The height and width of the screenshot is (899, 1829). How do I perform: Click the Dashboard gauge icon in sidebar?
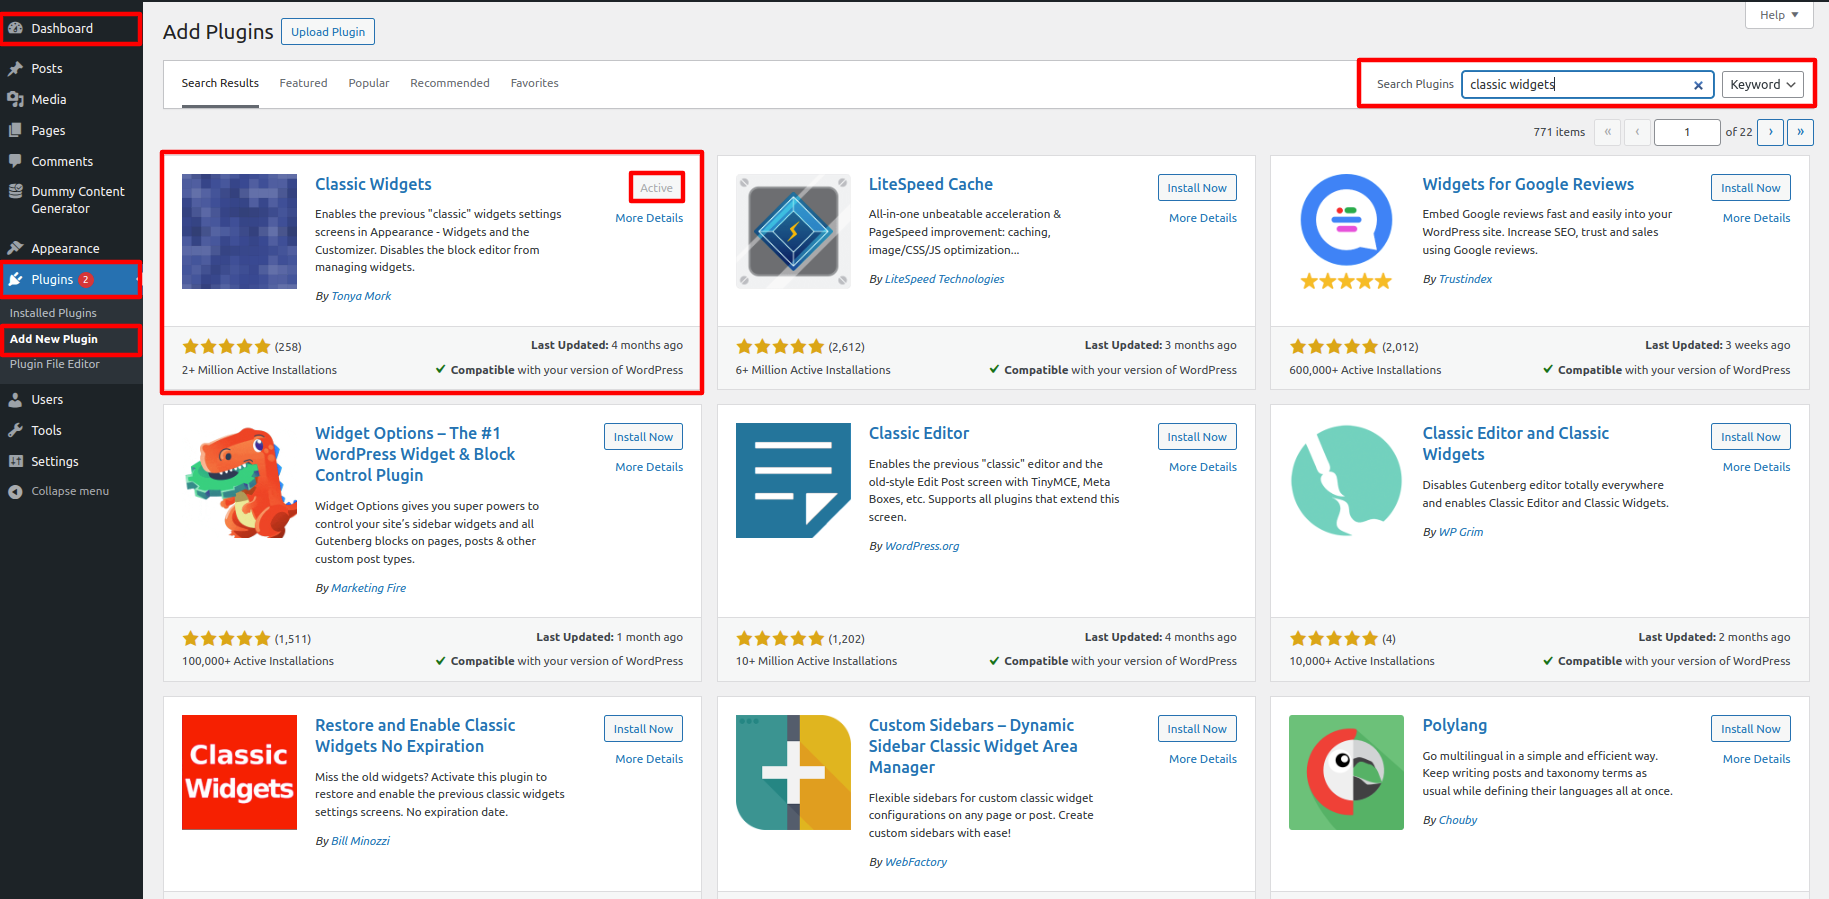(15, 28)
